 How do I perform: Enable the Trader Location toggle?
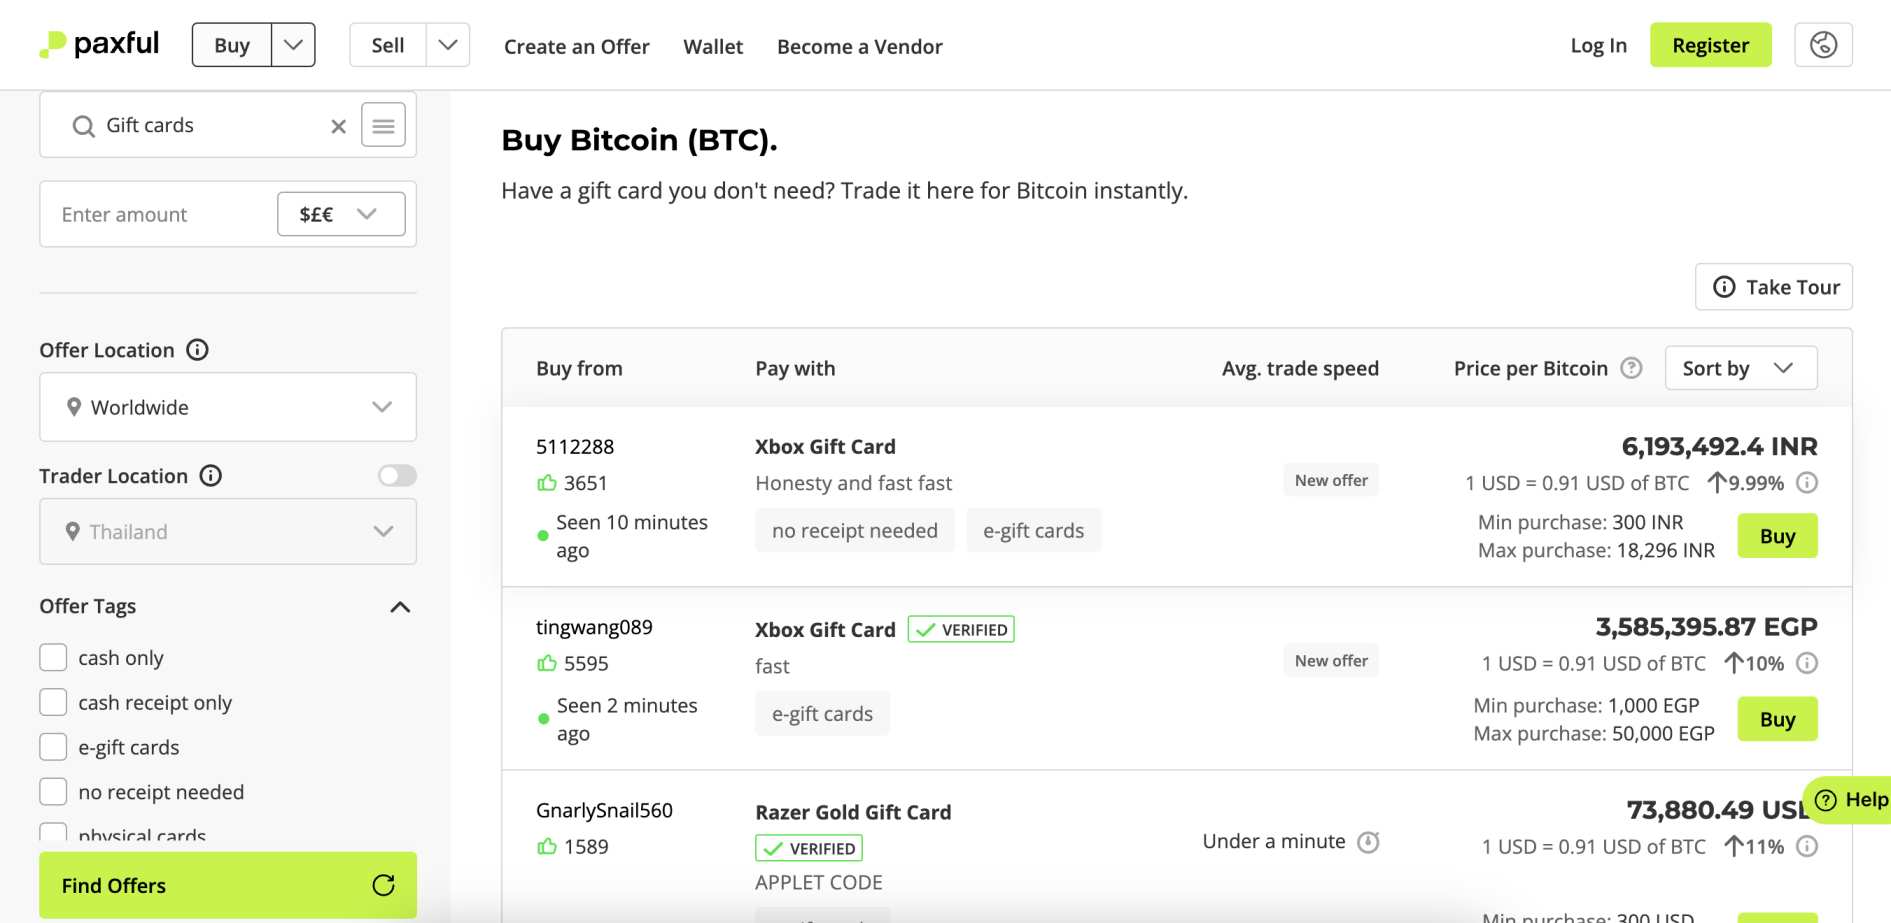point(397,476)
